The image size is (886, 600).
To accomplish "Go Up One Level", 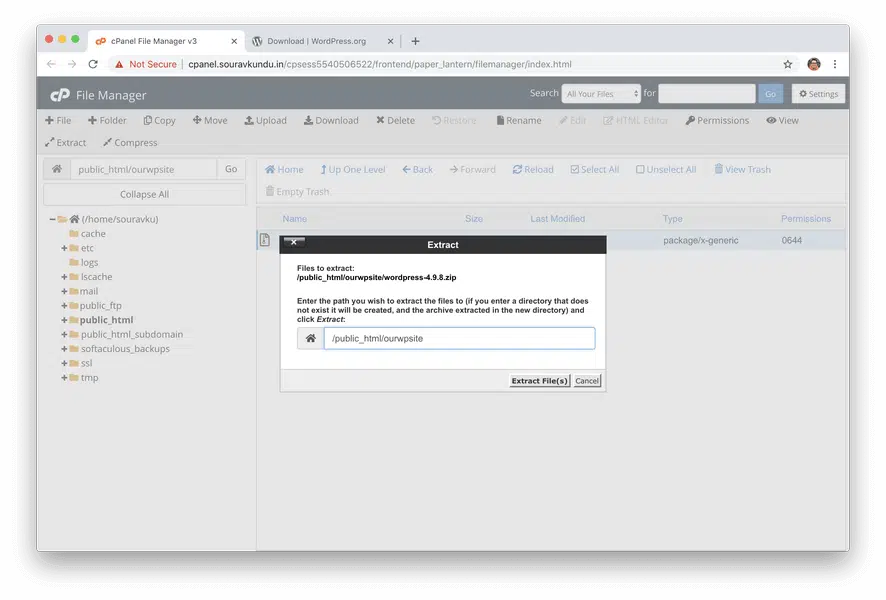I will 324,170.
